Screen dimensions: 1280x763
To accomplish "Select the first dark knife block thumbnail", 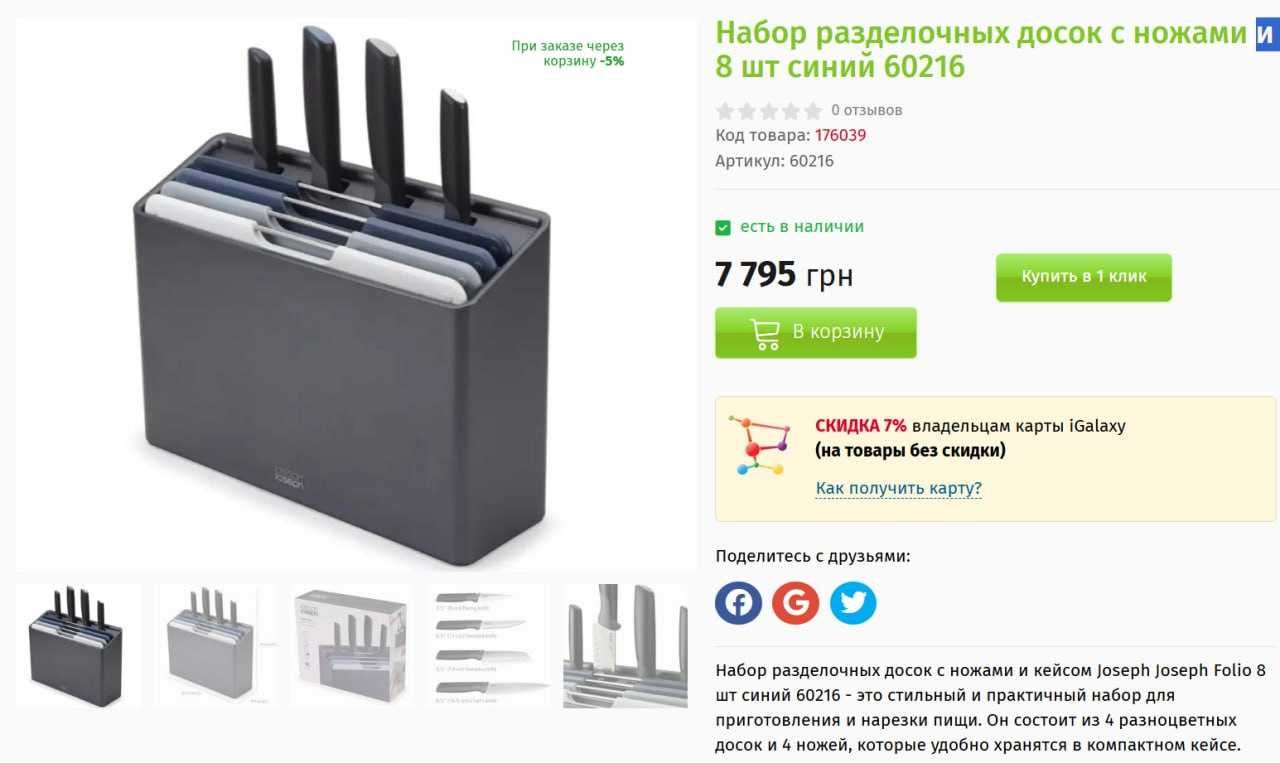I will click(x=78, y=646).
